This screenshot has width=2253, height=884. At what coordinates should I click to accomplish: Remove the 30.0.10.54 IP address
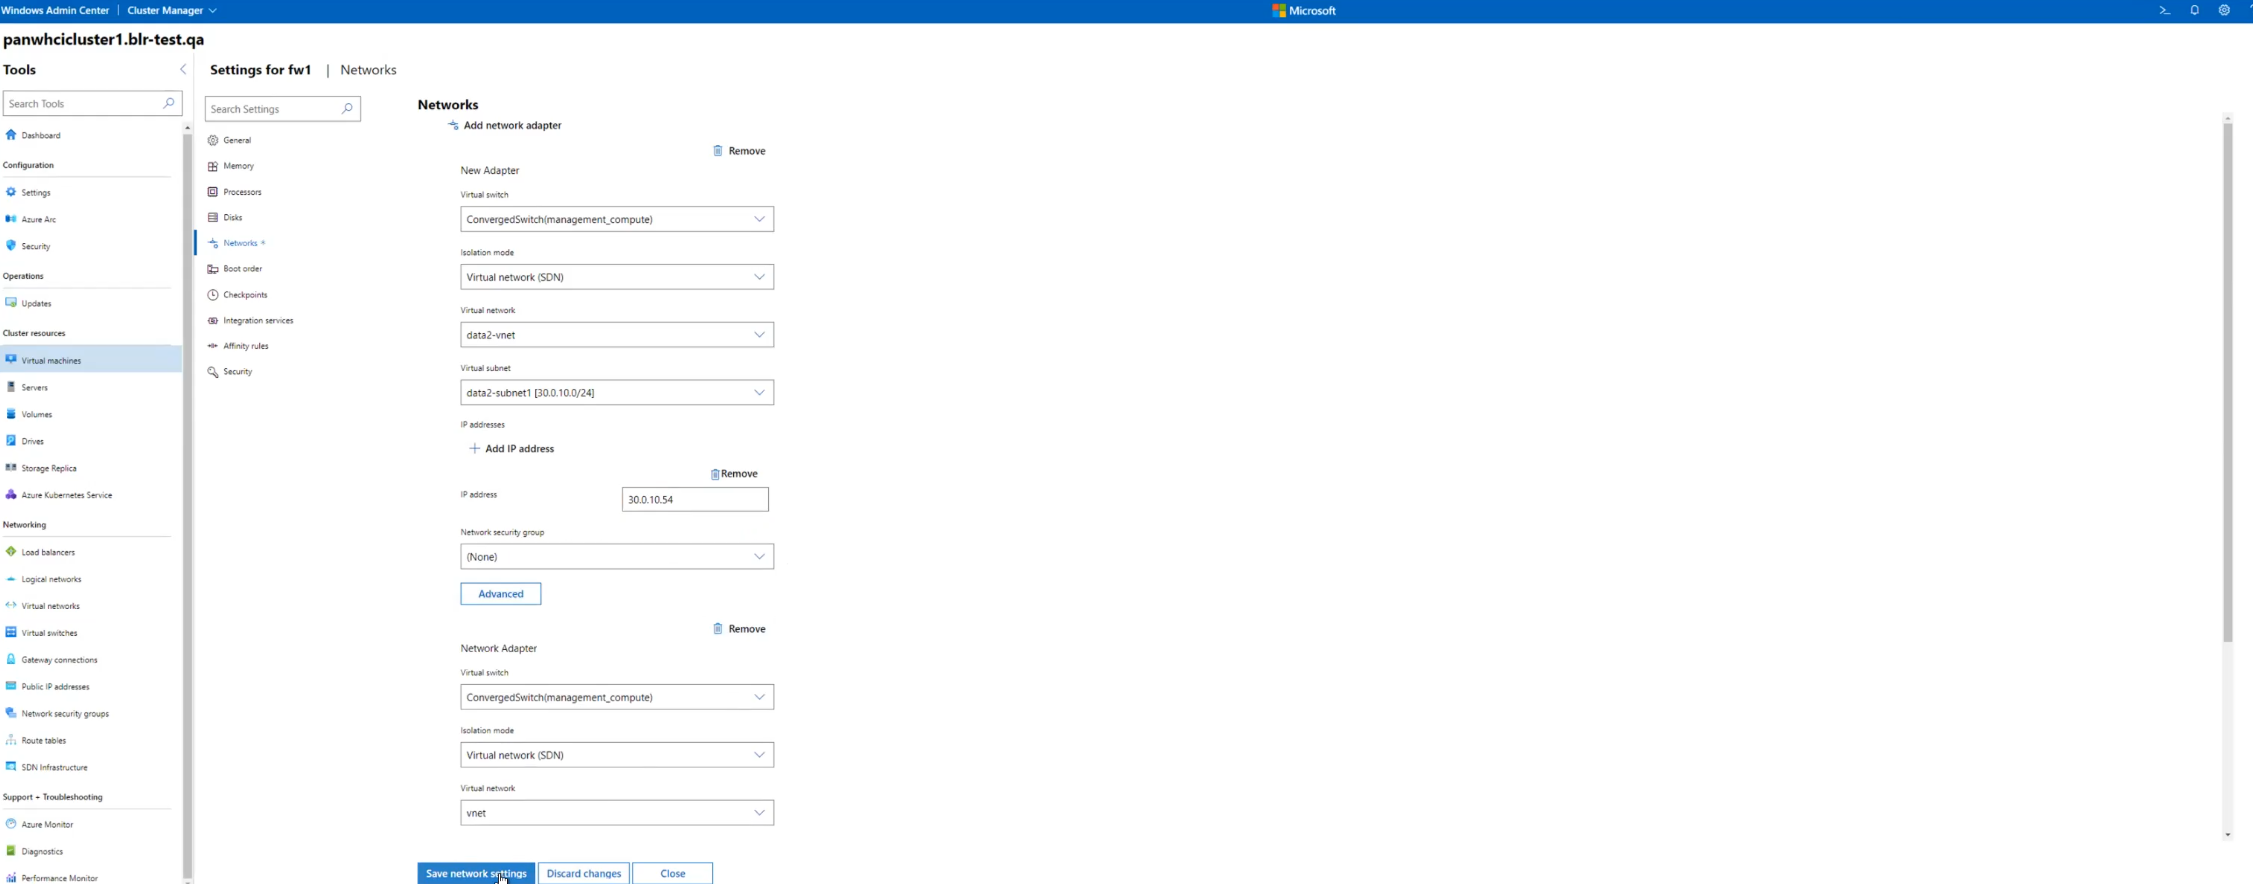coord(734,474)
